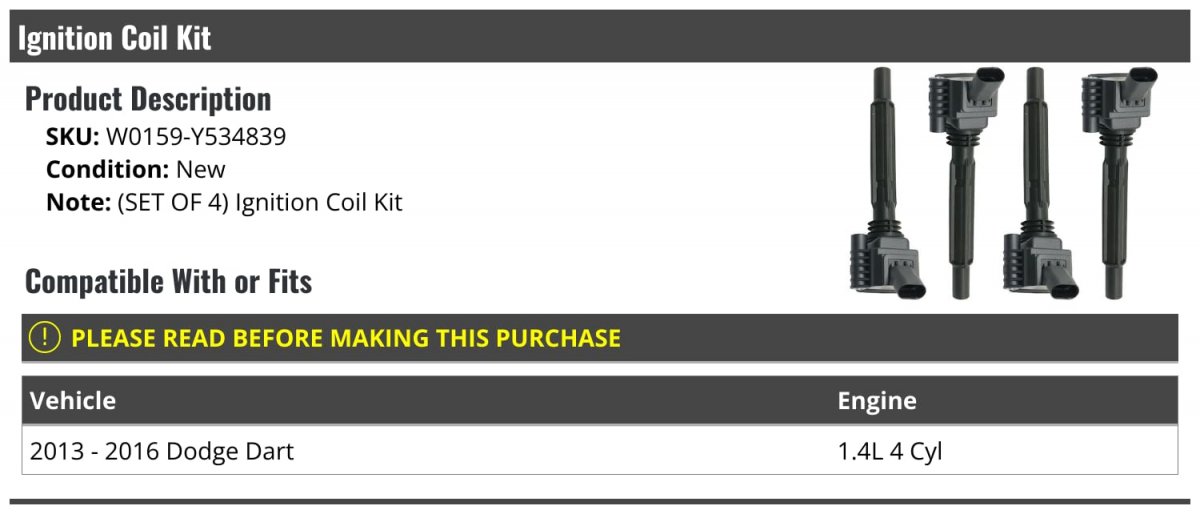1200x514 pixels.
Task: Click the SKU label
Action: tap(73, 137)
